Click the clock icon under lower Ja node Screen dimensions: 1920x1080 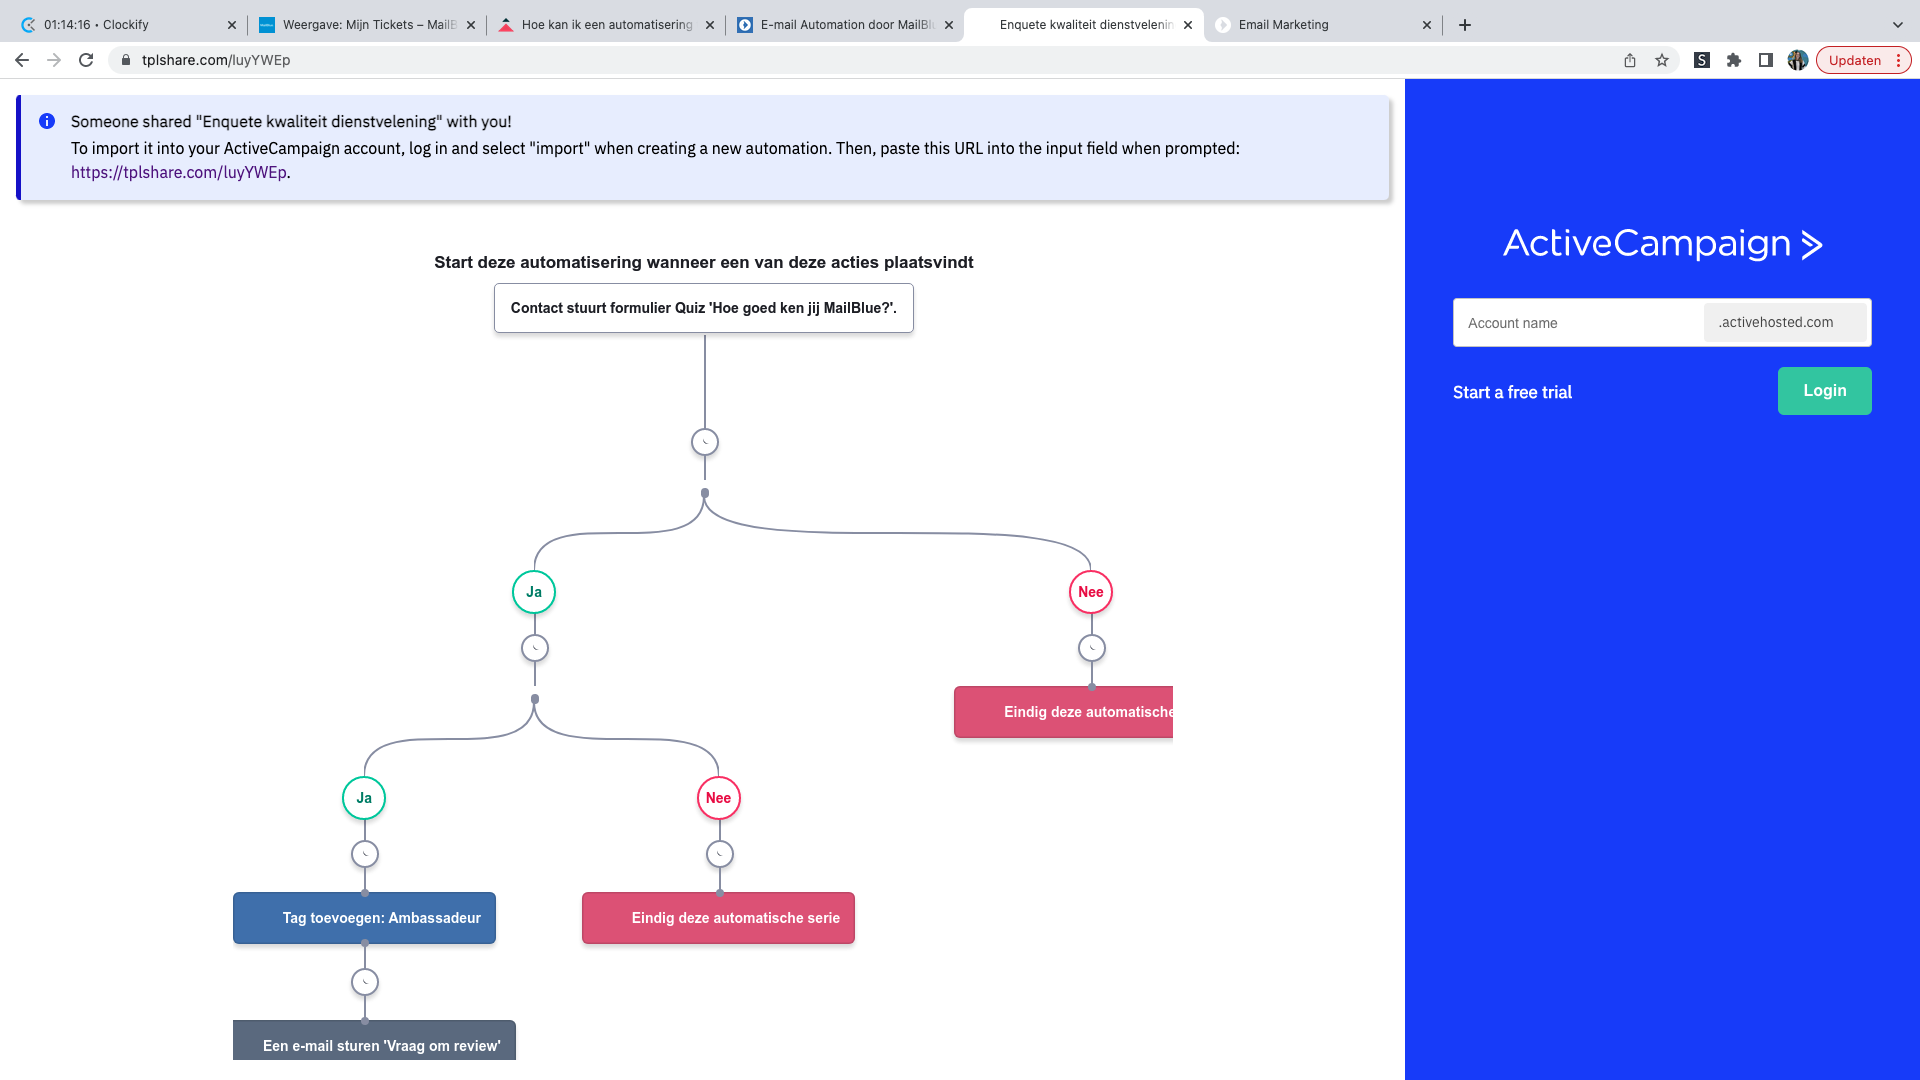(x=365, y=854)
